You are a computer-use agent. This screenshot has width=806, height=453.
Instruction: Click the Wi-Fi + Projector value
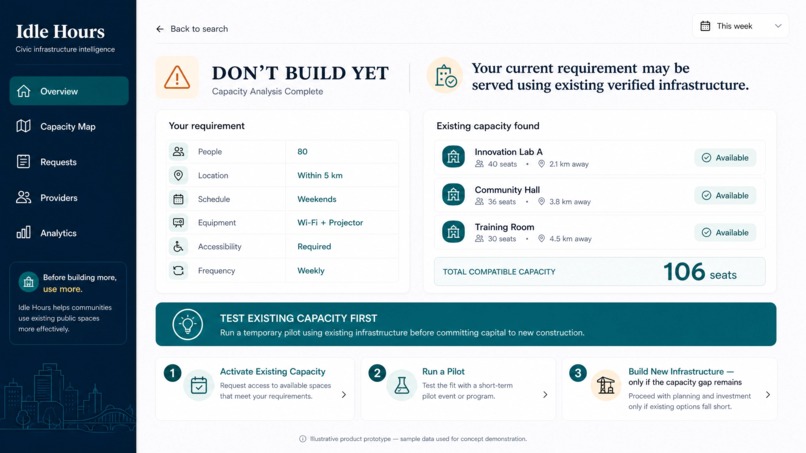click(330, 223)
